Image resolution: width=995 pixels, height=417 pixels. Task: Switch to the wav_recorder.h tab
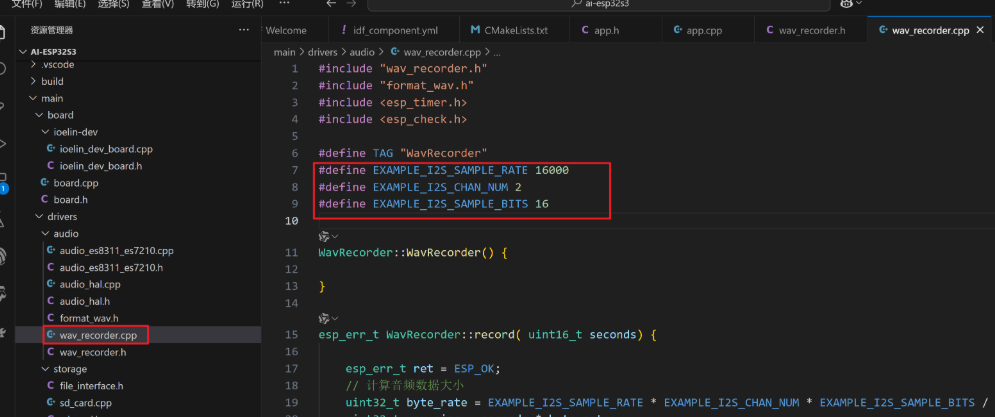[812, 30]
